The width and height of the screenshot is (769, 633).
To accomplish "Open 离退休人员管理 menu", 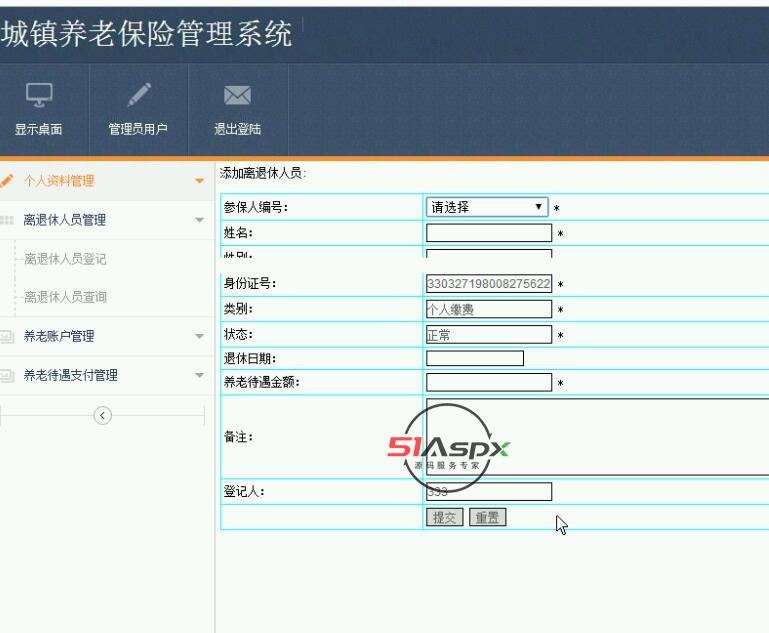I will coord(107,220).
